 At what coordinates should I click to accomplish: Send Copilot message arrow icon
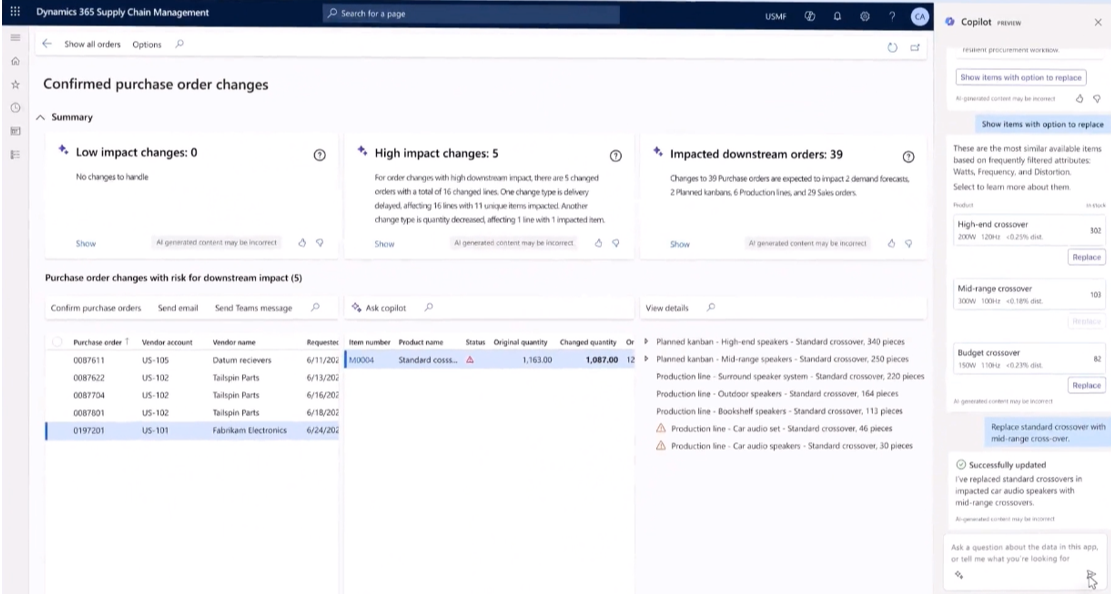1091,575
